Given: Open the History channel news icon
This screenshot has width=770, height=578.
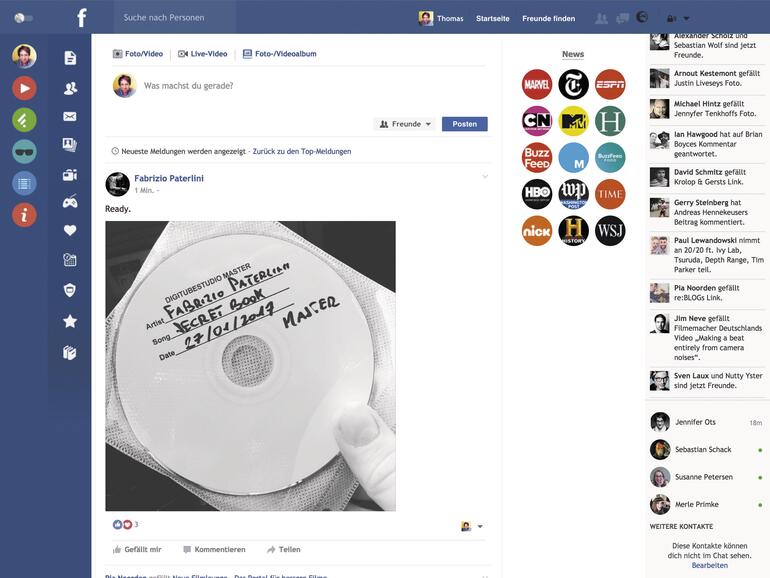Looking at the screenshot, I should pos(573,231).
